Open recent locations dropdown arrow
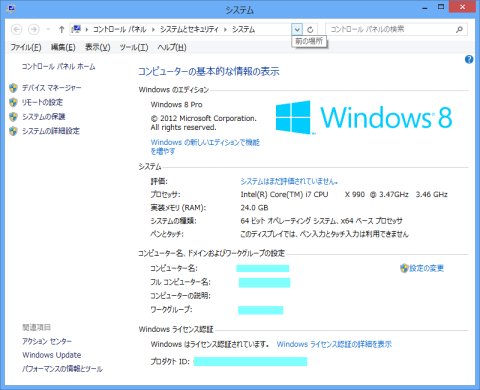This screenshot has width=480, height=390. click(48, 30)
